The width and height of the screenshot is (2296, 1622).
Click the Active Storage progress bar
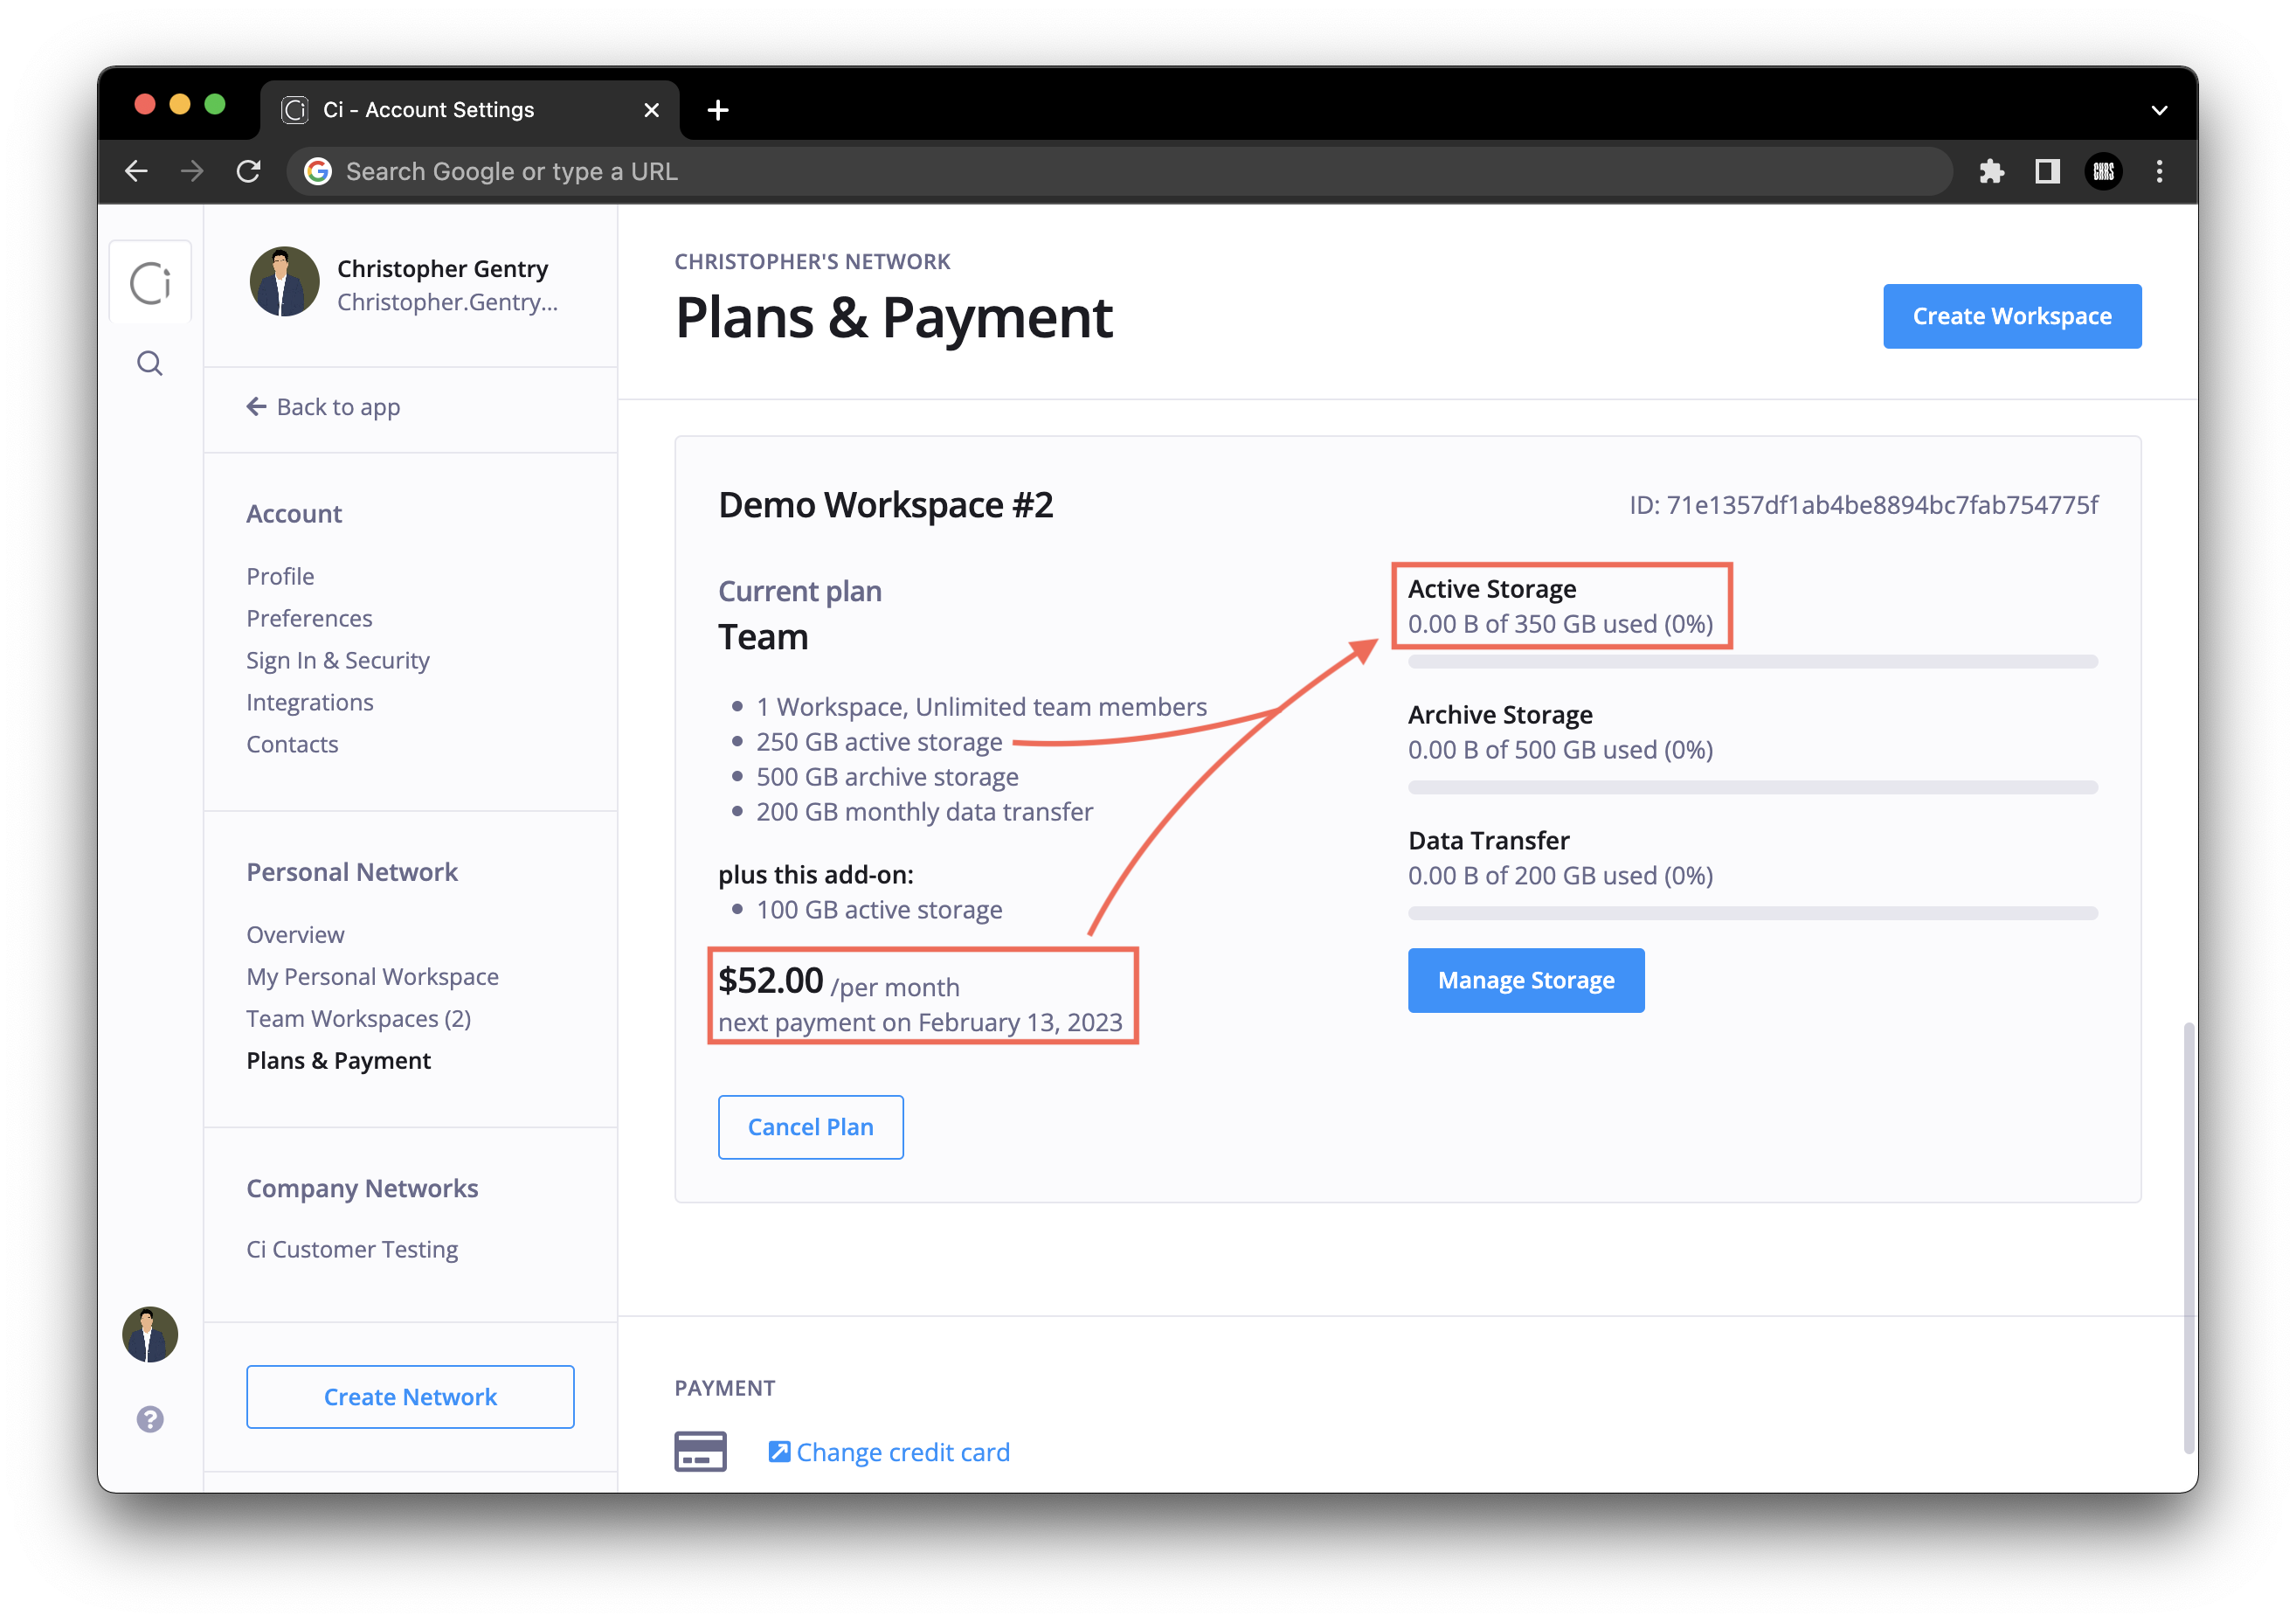click(x=1750, y=661)
